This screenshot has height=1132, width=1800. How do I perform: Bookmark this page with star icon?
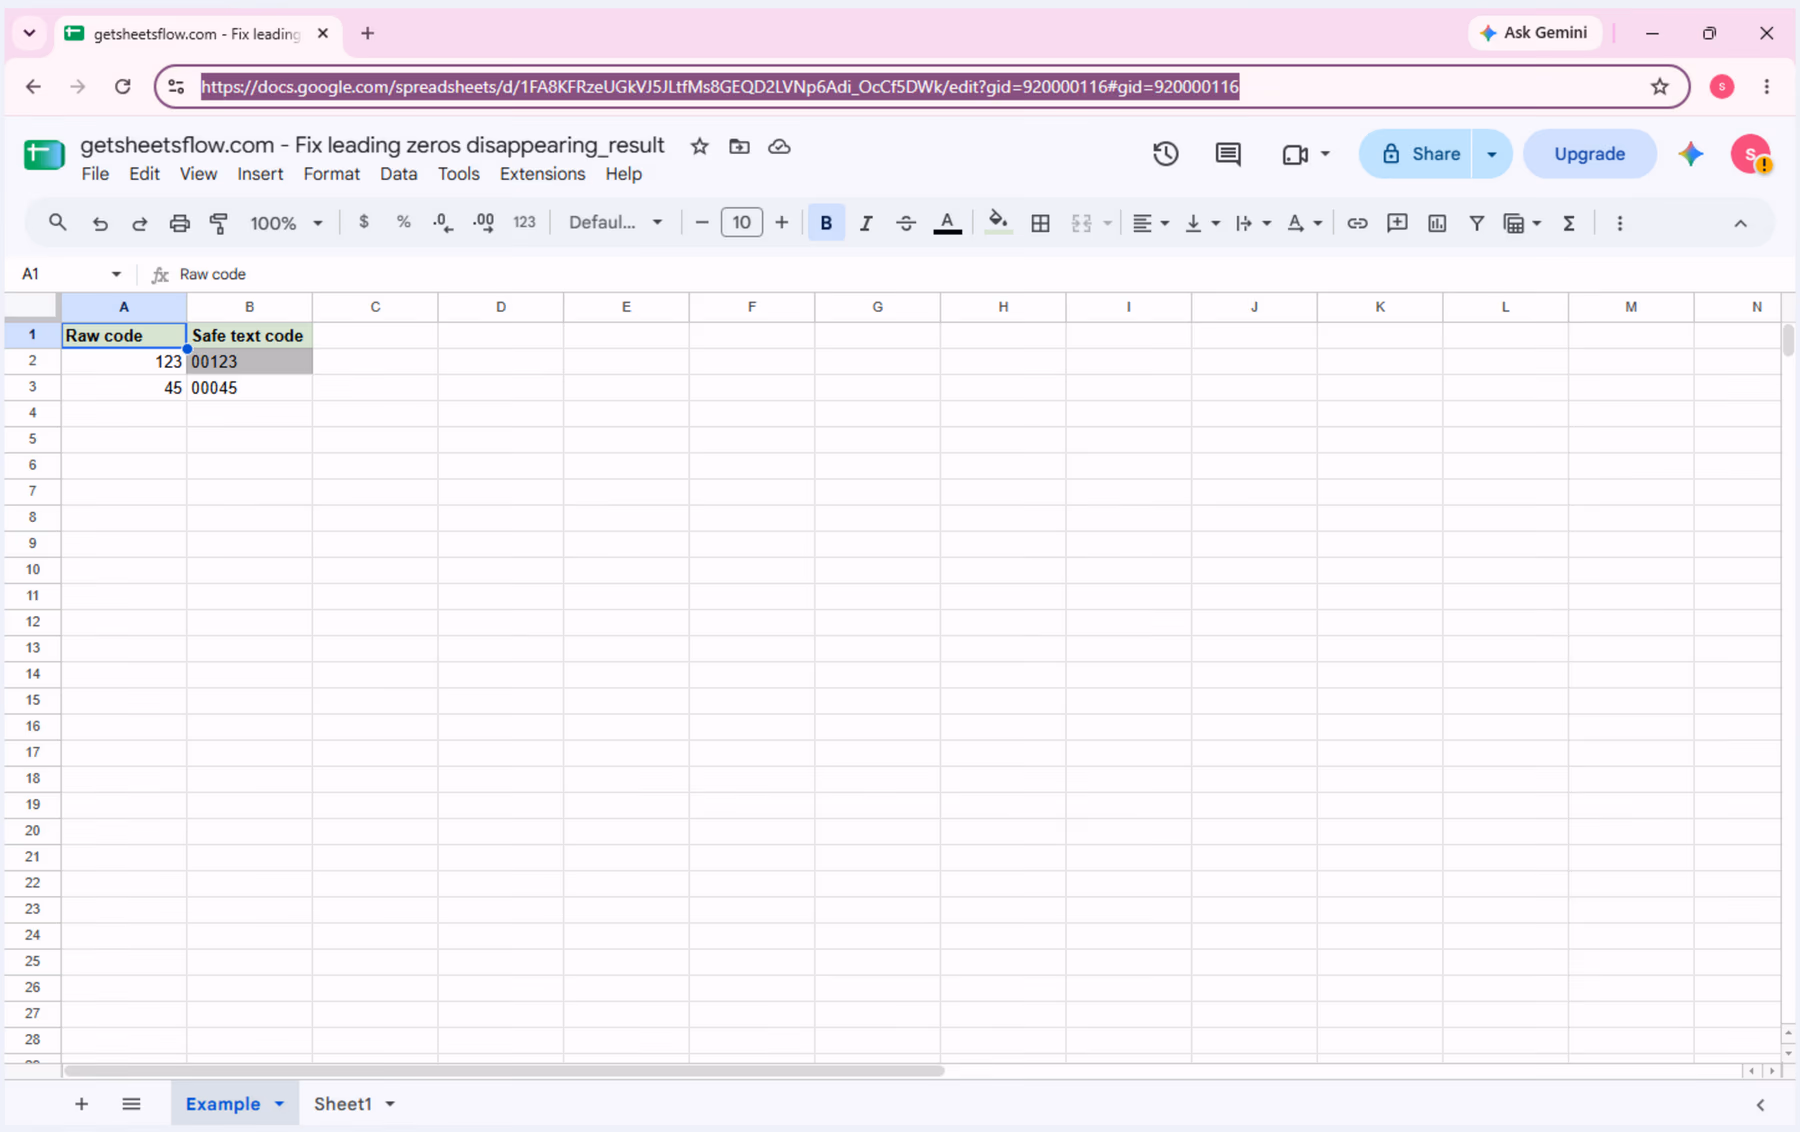1660,87
